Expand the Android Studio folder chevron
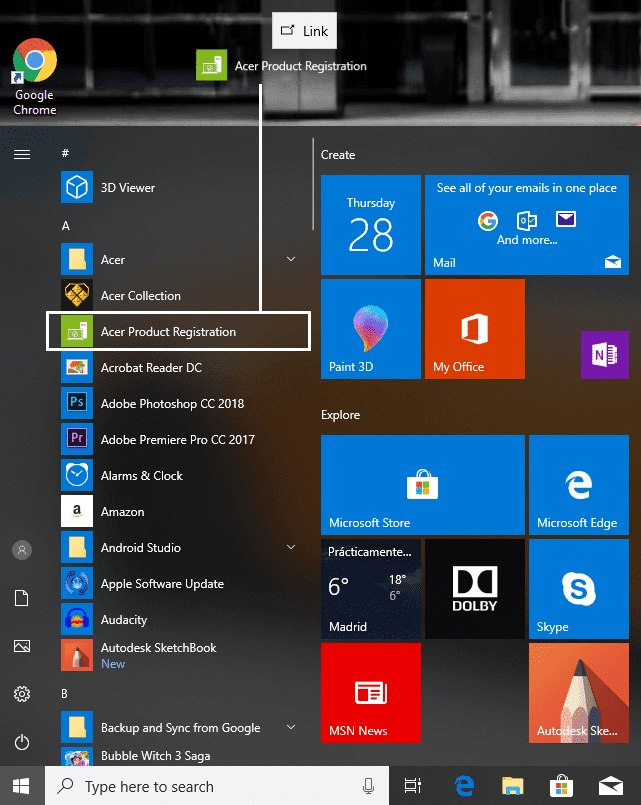The width and height of the screenshot is (641, 805). click(x=291, y=547)
